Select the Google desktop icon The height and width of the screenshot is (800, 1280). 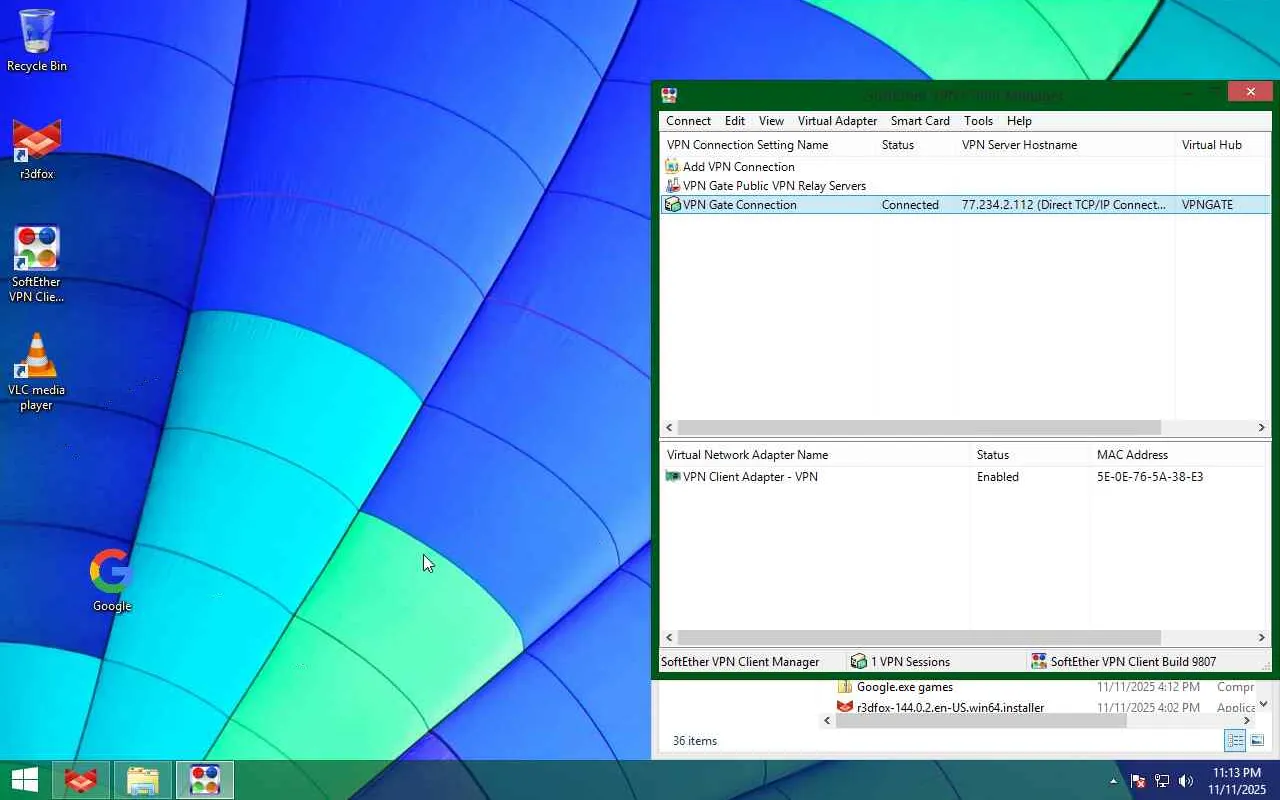pyautogui.click(x=112, y=580)
